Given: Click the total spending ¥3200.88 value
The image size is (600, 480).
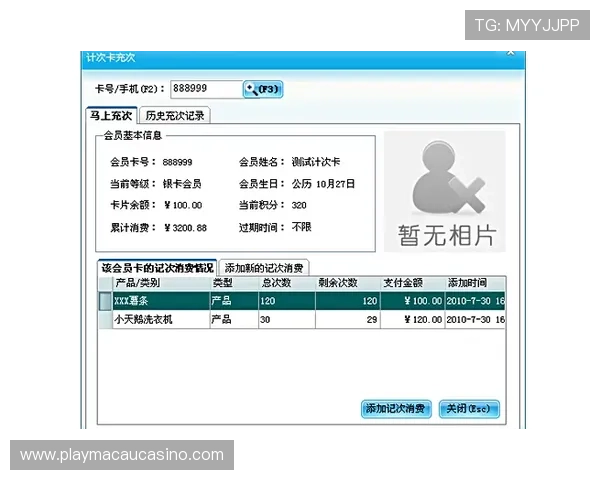Looking at the screenshot, I should [186, 228].
